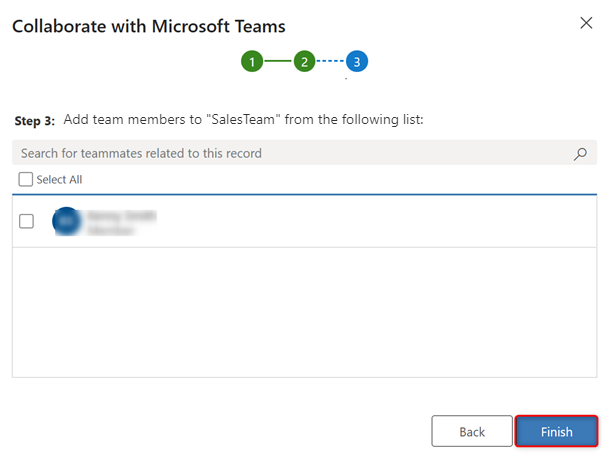
Task: Close the Collaborate with Microsoft Teams dialog
Action: pyautogui.click(x=586, y=23)
